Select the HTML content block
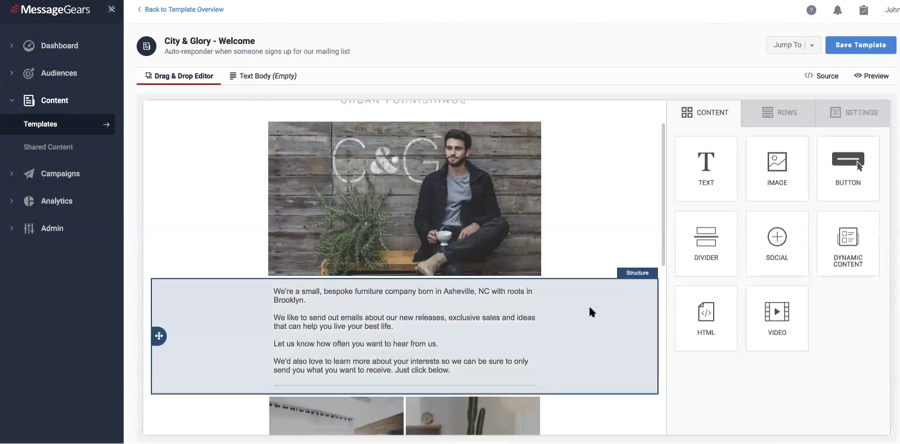900x444 pixels. click(706, 318)
